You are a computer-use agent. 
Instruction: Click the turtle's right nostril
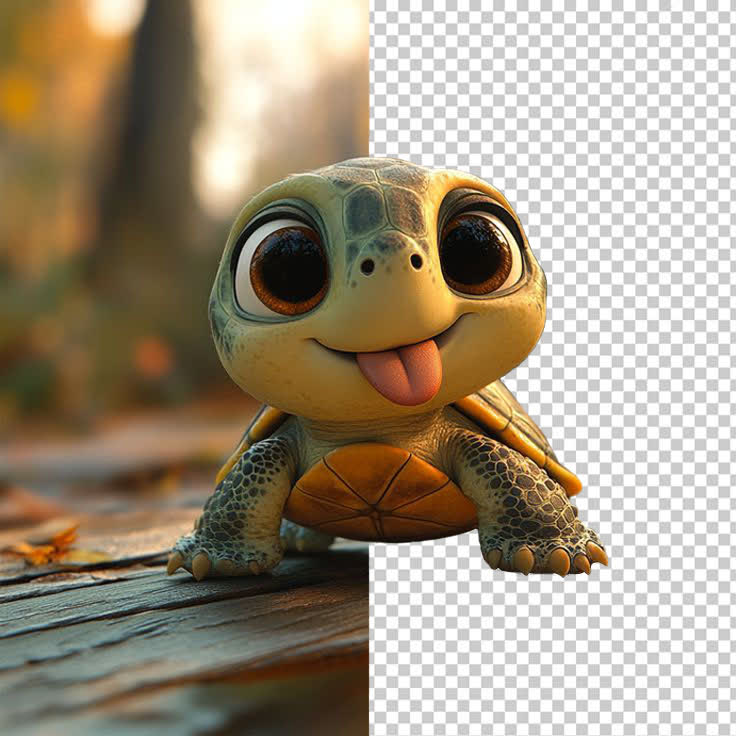coord(415,261)
